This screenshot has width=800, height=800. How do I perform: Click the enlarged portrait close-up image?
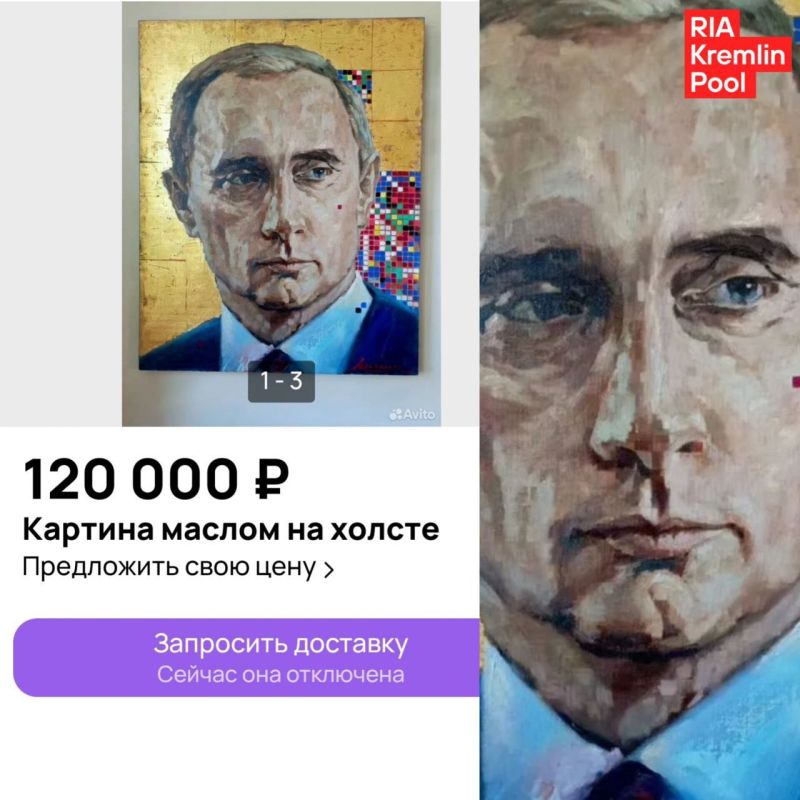click(x=640, y=400)
